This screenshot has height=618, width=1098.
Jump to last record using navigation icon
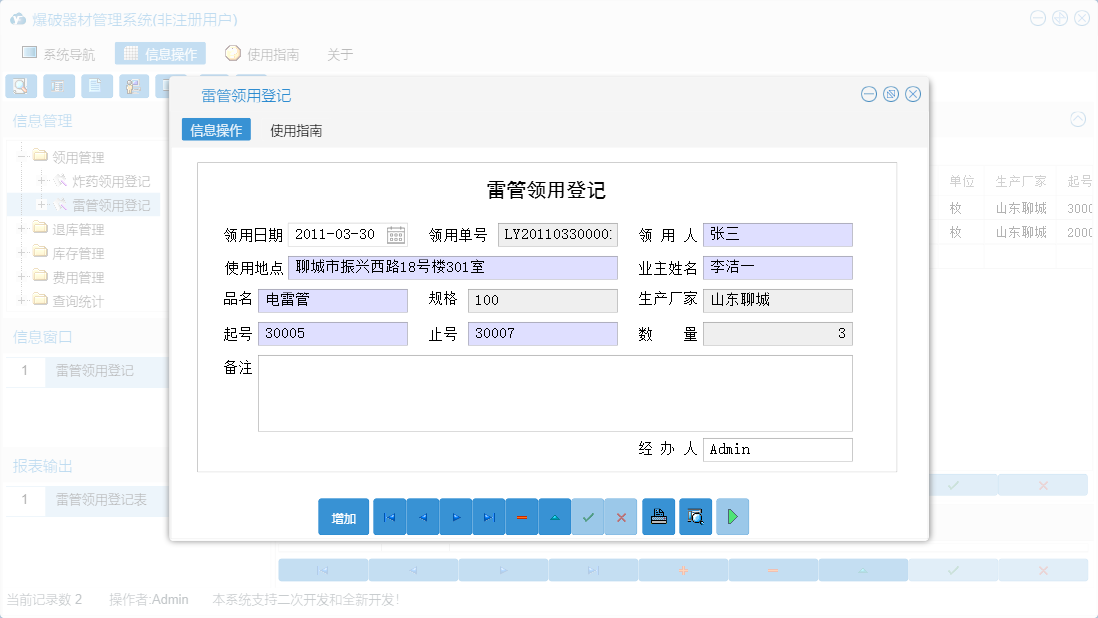tap(488, 516)
